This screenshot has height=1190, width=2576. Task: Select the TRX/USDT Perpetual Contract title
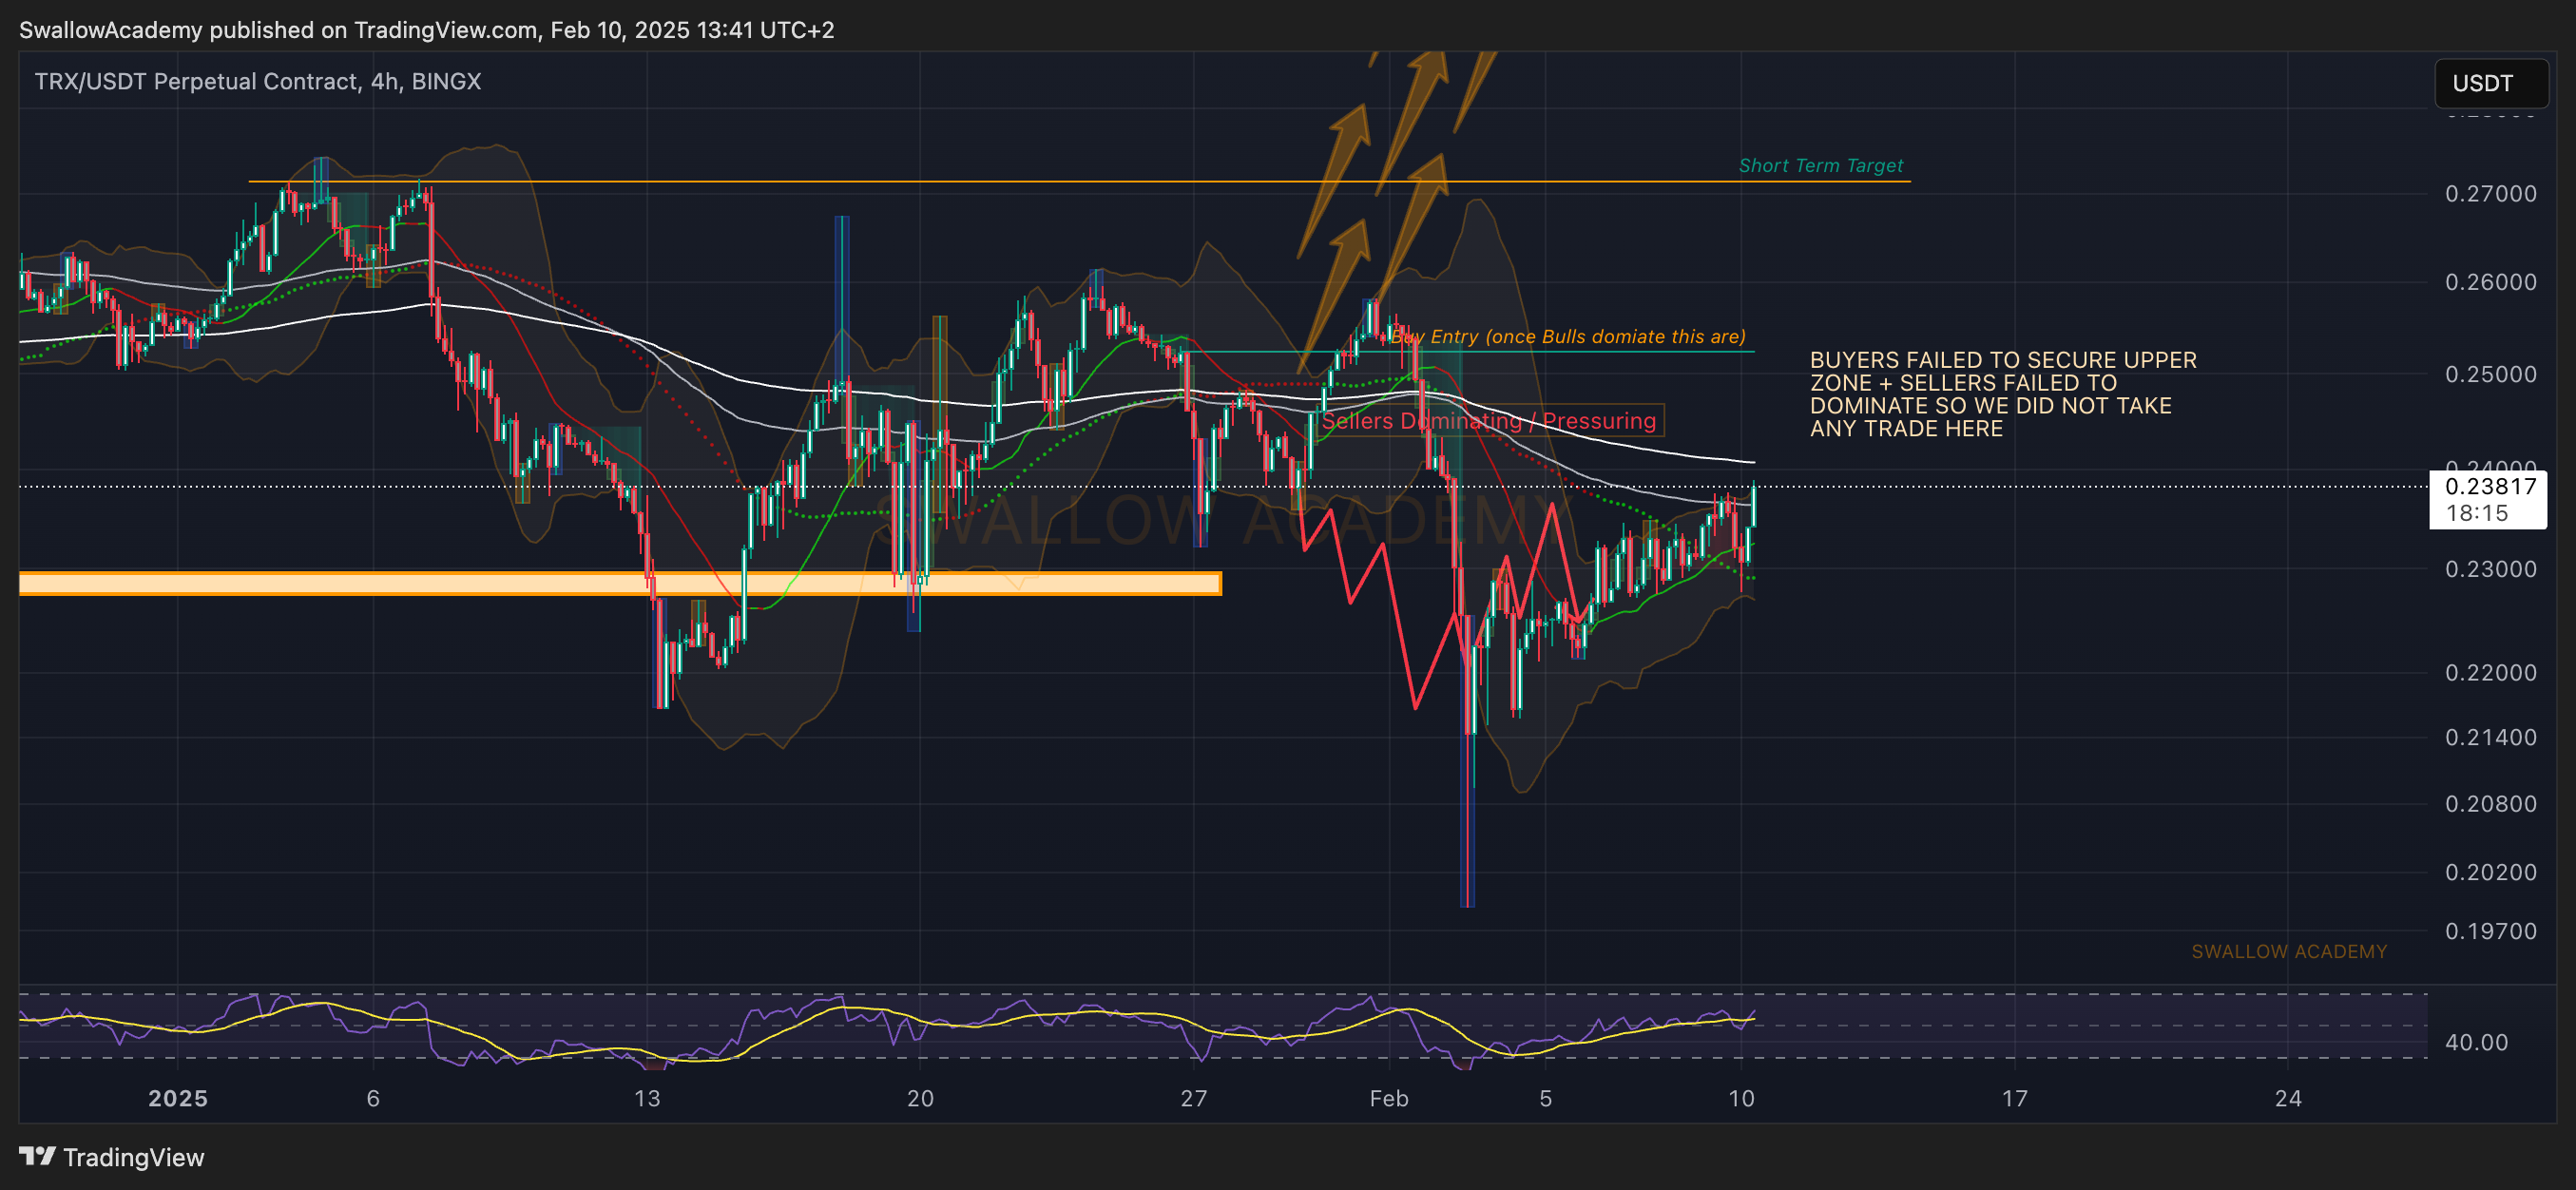tap(258, 81)
